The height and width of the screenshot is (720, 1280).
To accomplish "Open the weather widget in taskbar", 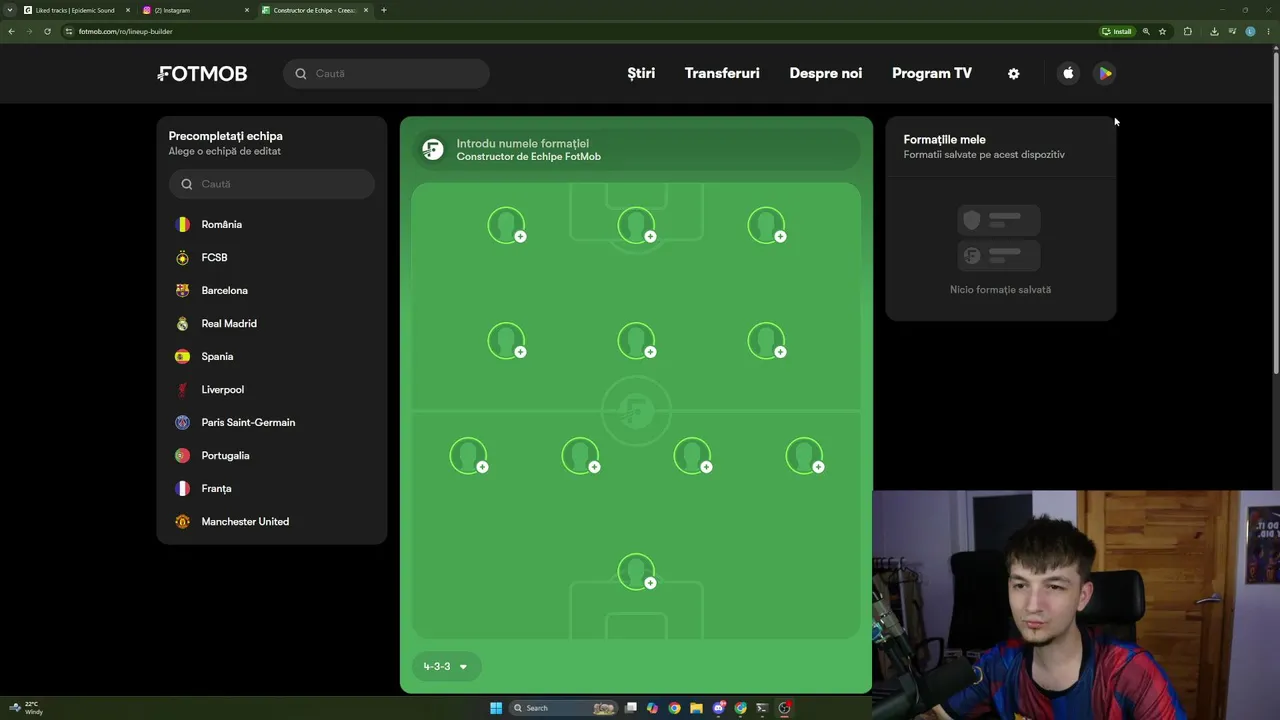I will pos(27,708).
